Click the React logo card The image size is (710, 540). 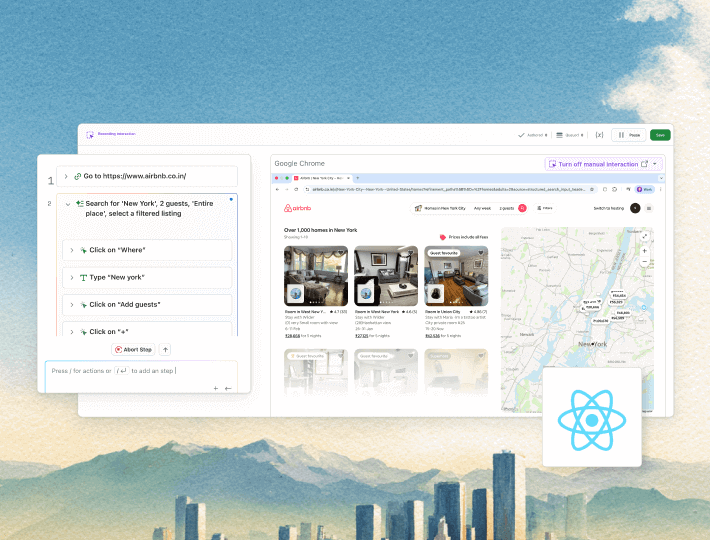(592, 417)
